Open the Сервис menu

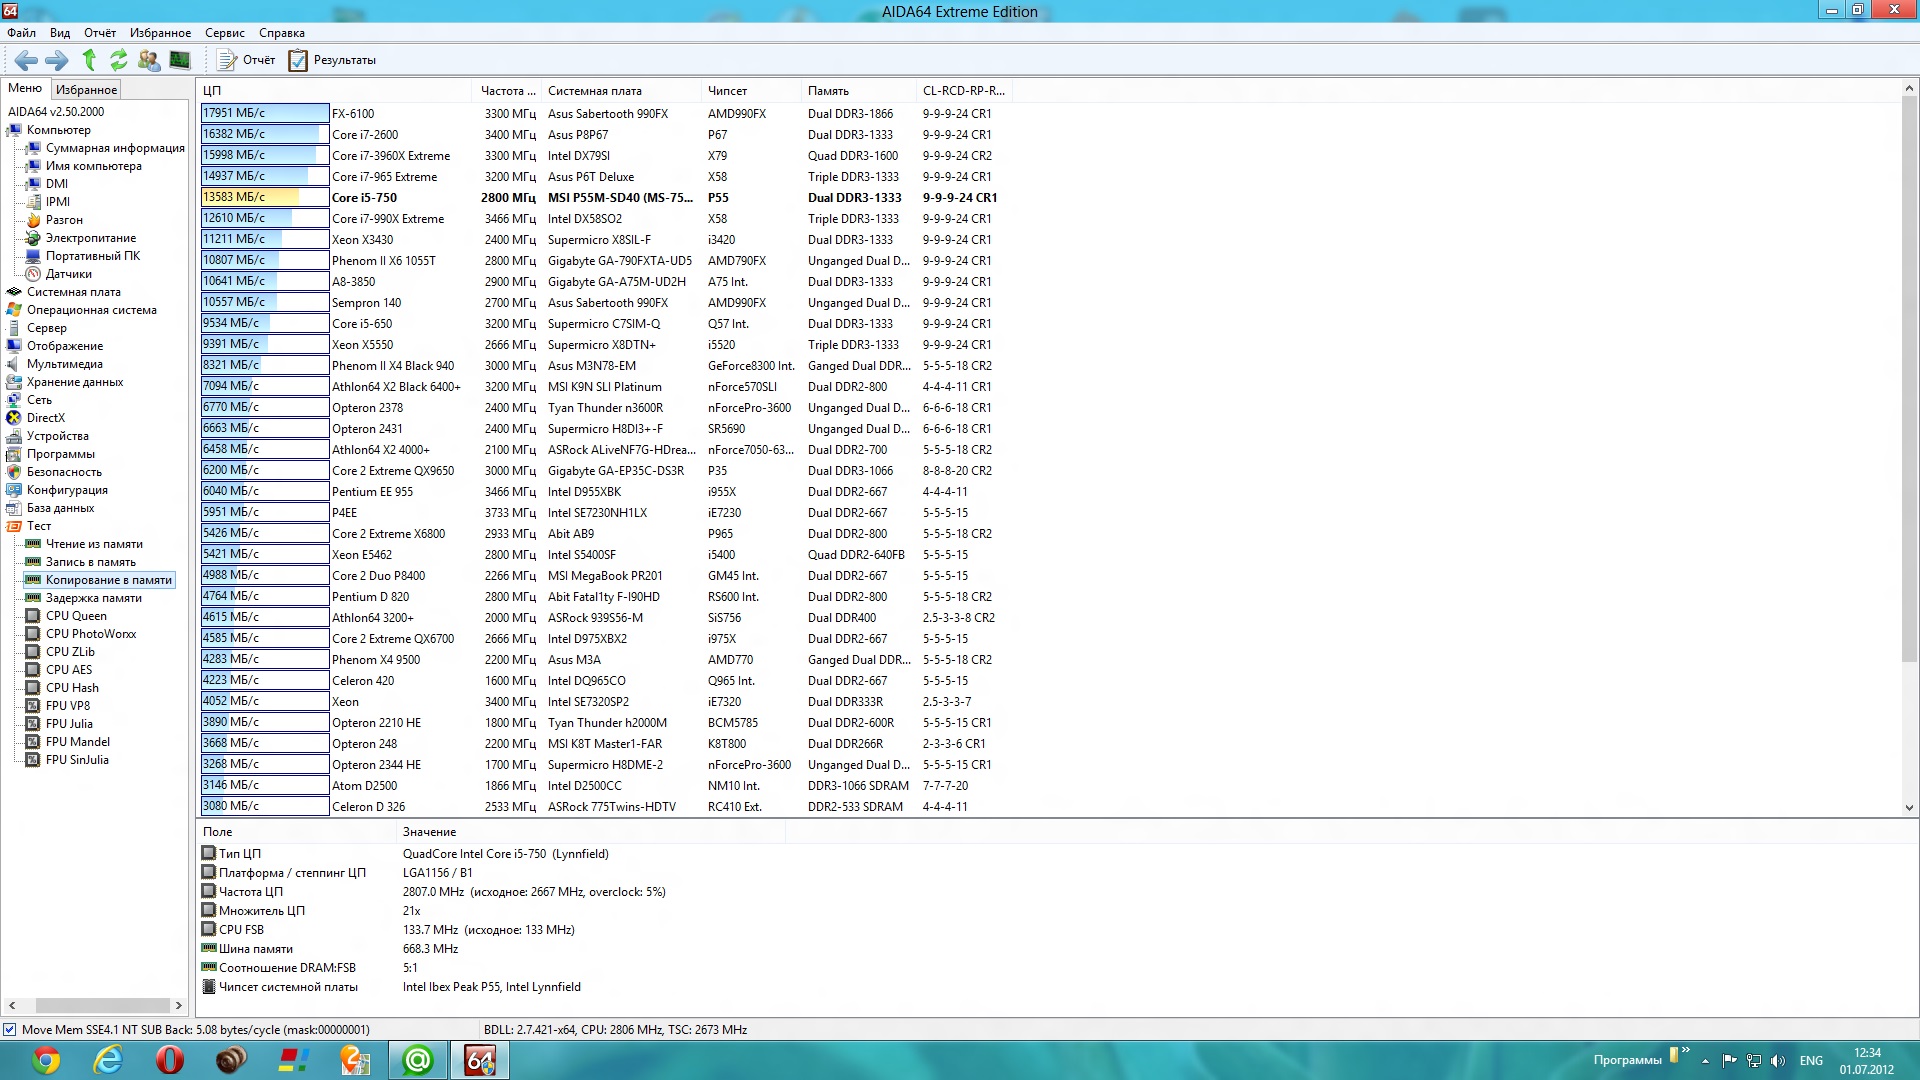[x=225, y=33]
